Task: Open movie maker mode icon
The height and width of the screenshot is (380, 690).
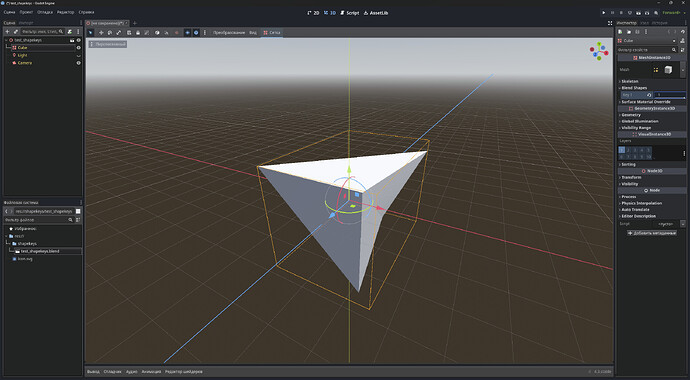Action: coord(656,13)
